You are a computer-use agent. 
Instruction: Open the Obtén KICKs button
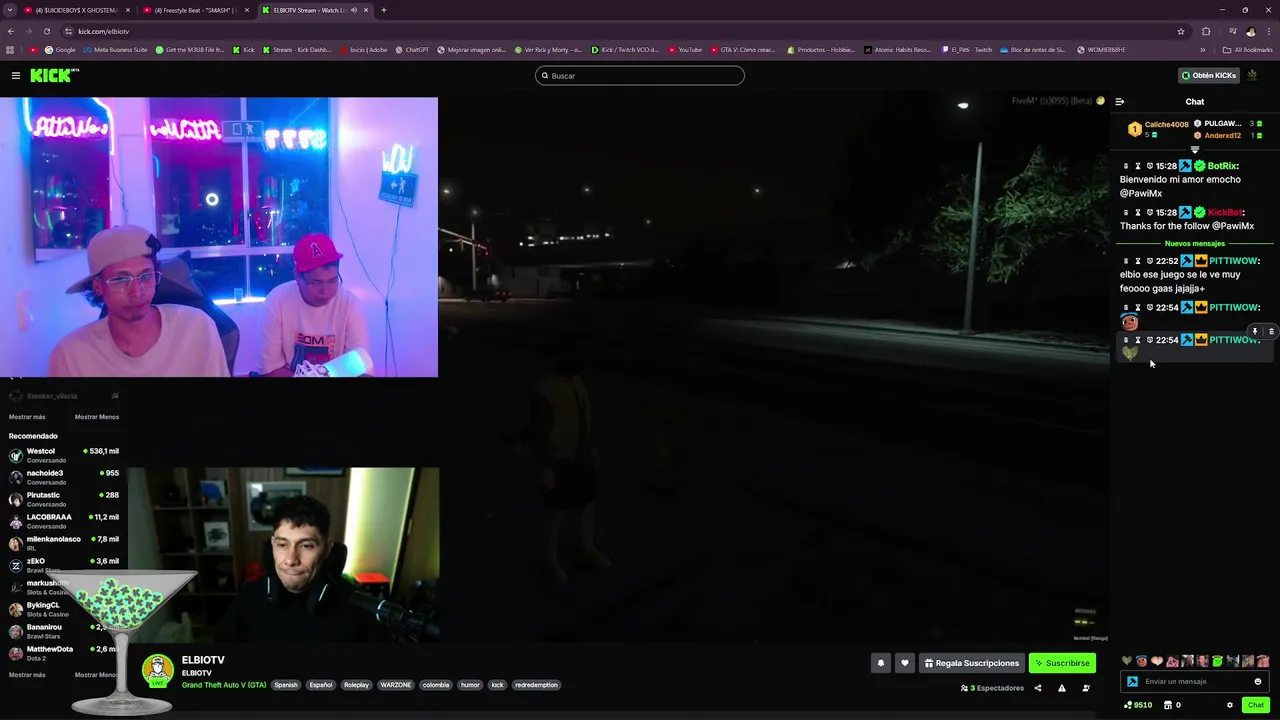click(x=1209, y=76)
